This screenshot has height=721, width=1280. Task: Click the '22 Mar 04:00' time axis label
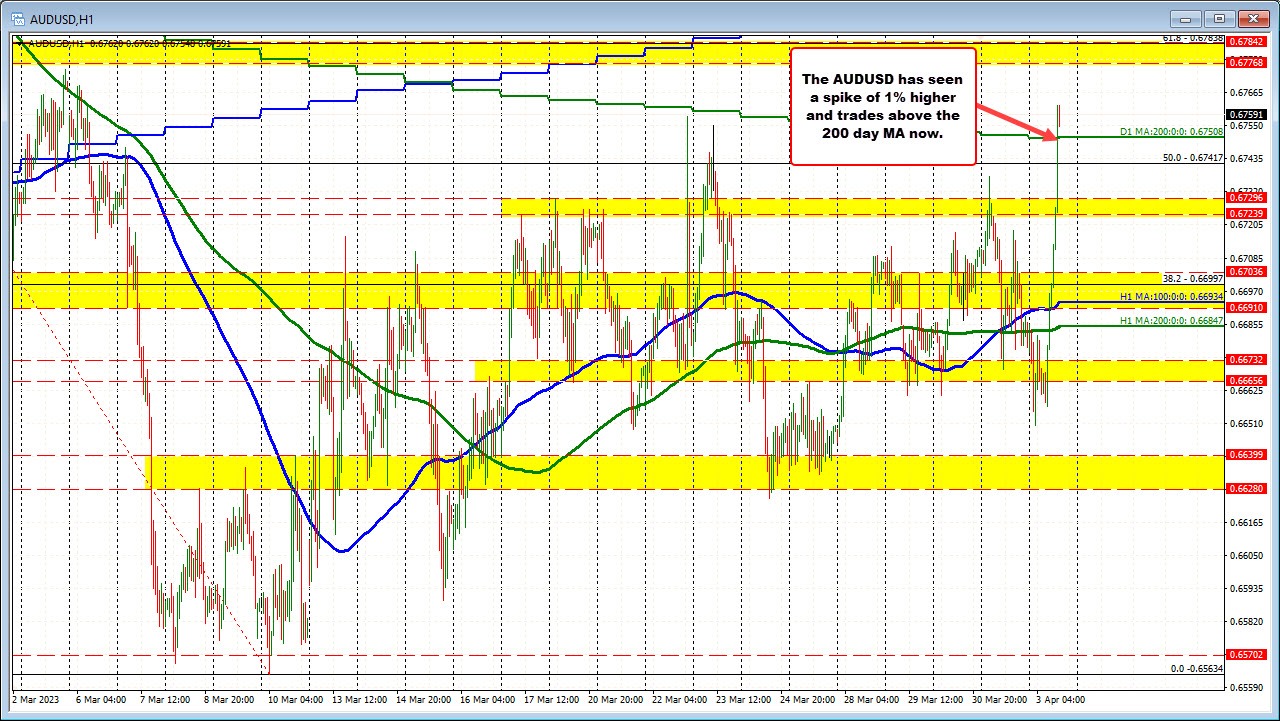coord(679,701)
